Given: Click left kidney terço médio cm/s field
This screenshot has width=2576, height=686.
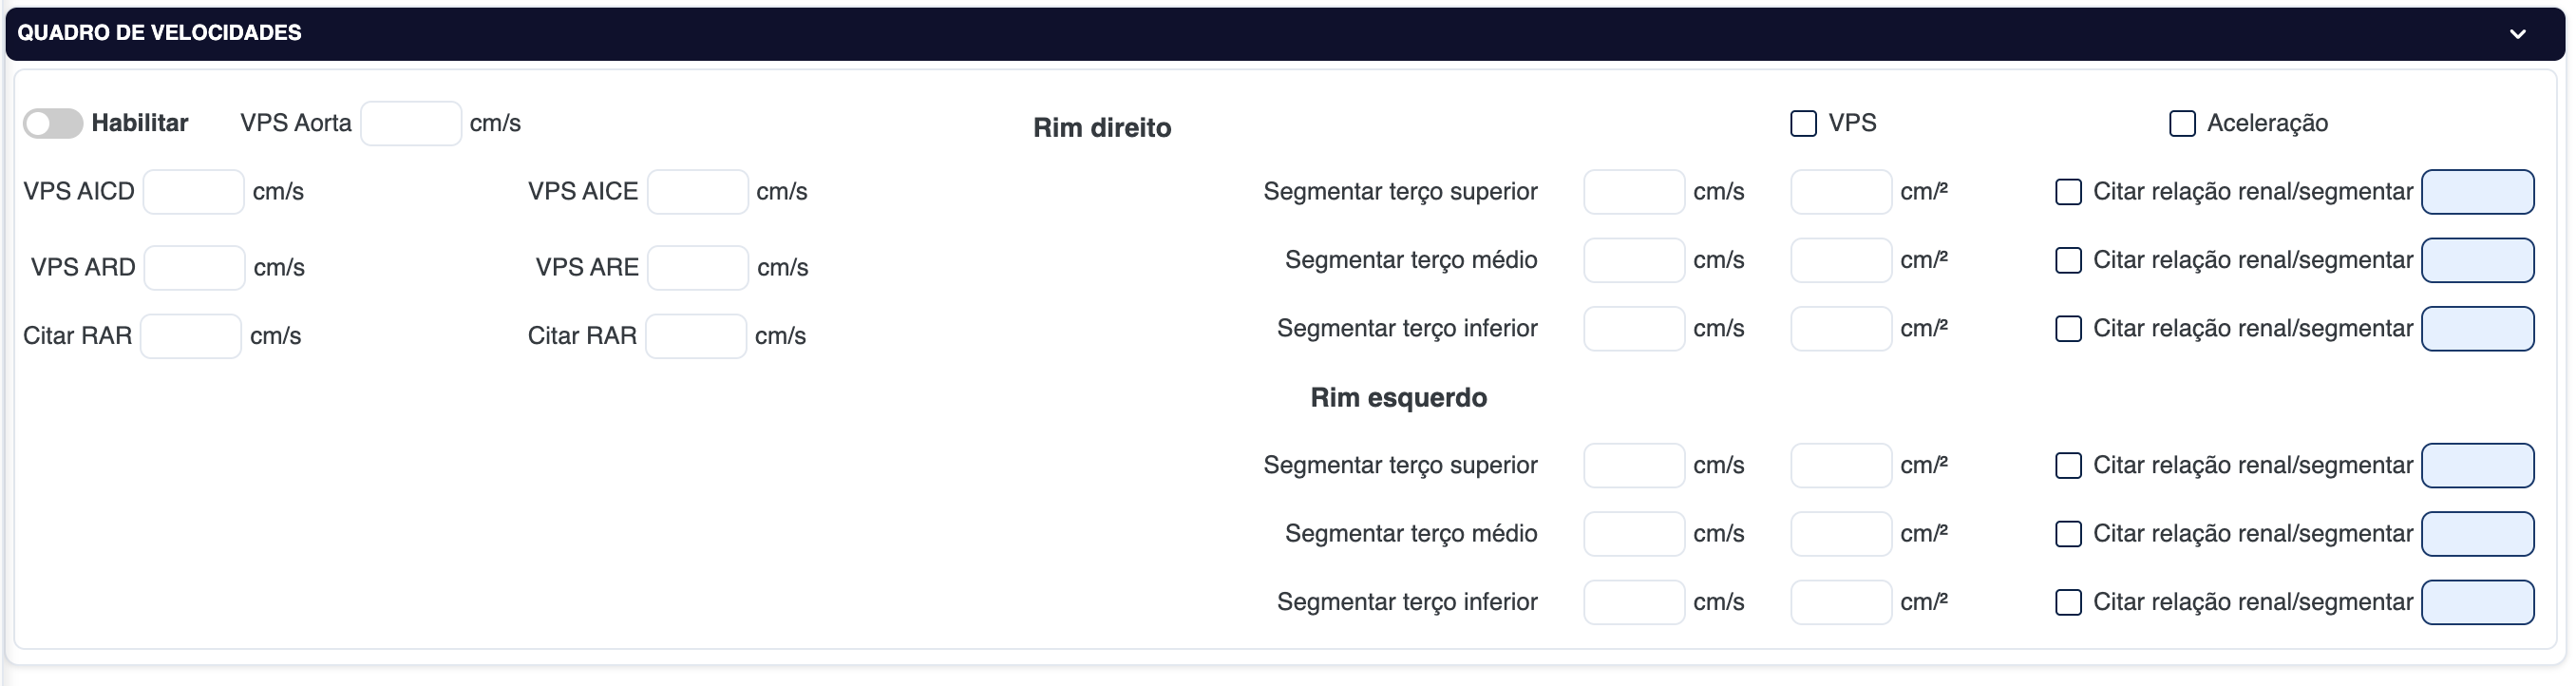Looking at the screenshot, I should pos(1633,534).
